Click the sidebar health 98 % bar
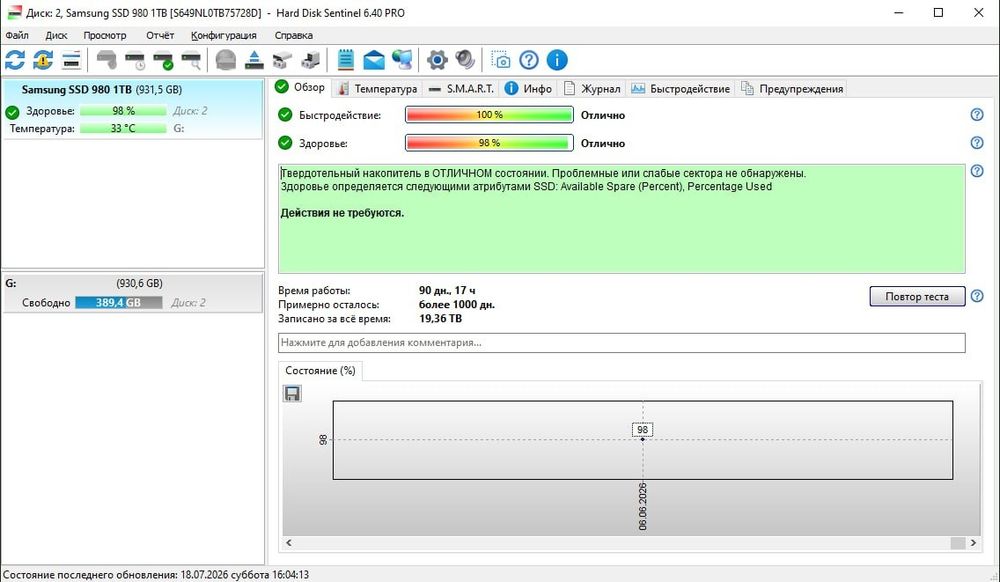This screenshot has width=1000, height=582. pyautogui.click(x=123, y=111)
